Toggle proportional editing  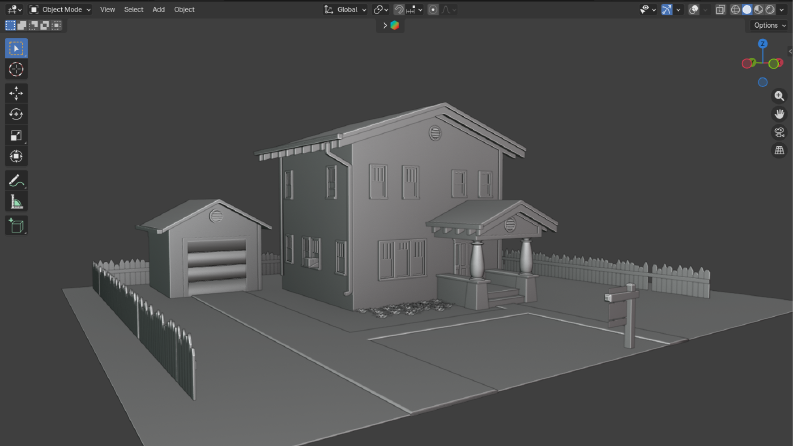[433, 10]
